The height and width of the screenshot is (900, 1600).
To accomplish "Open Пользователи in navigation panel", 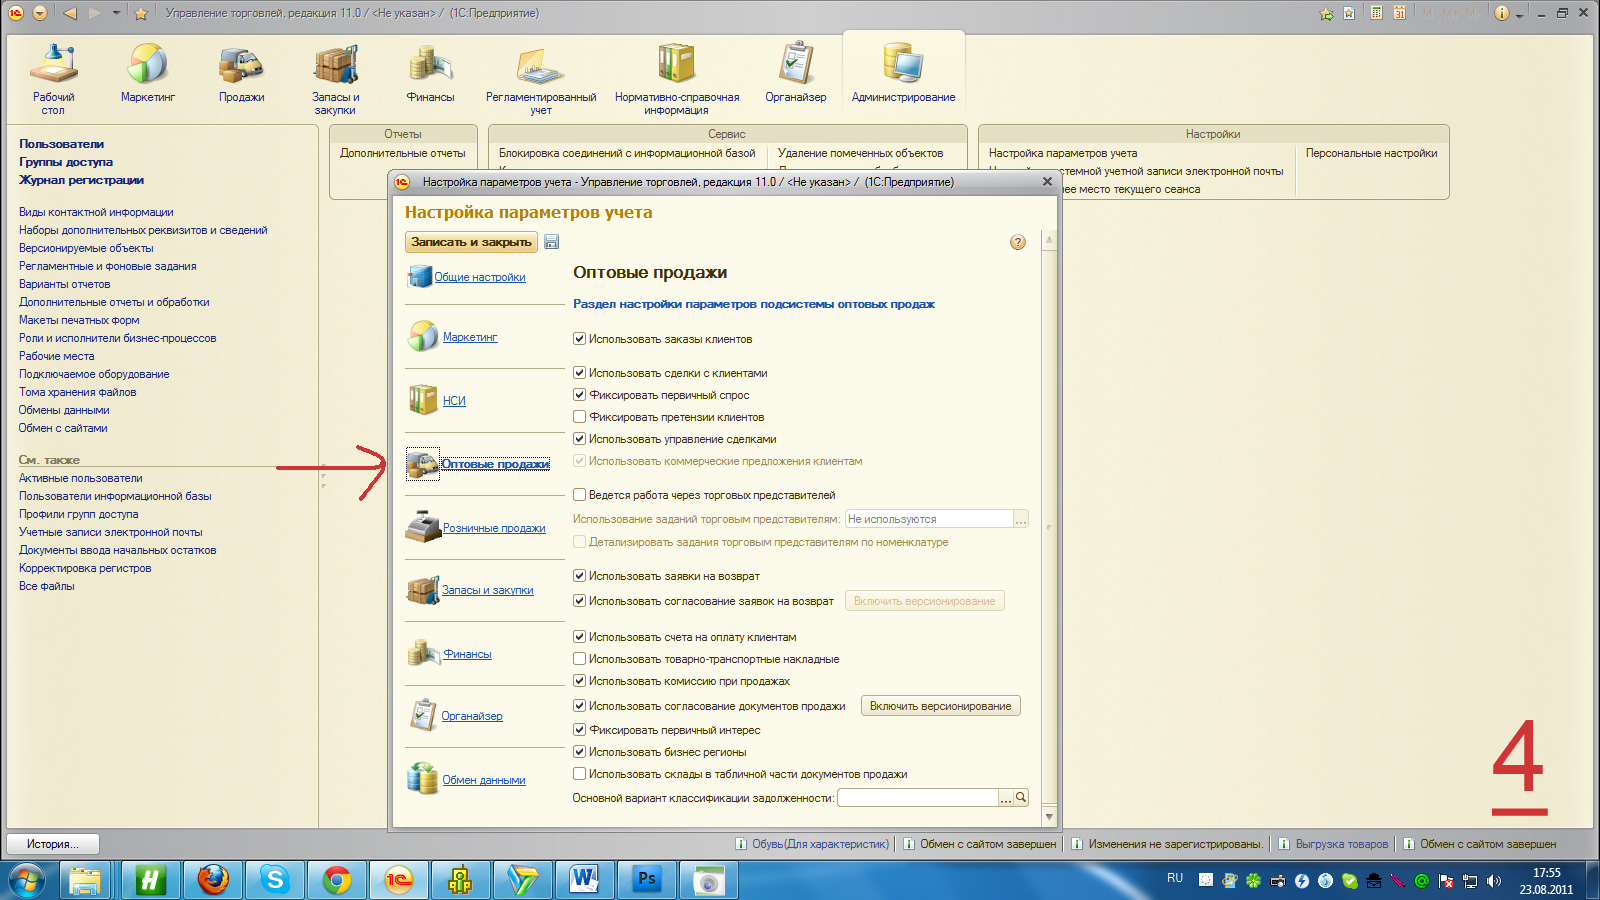I will point(61,144).
